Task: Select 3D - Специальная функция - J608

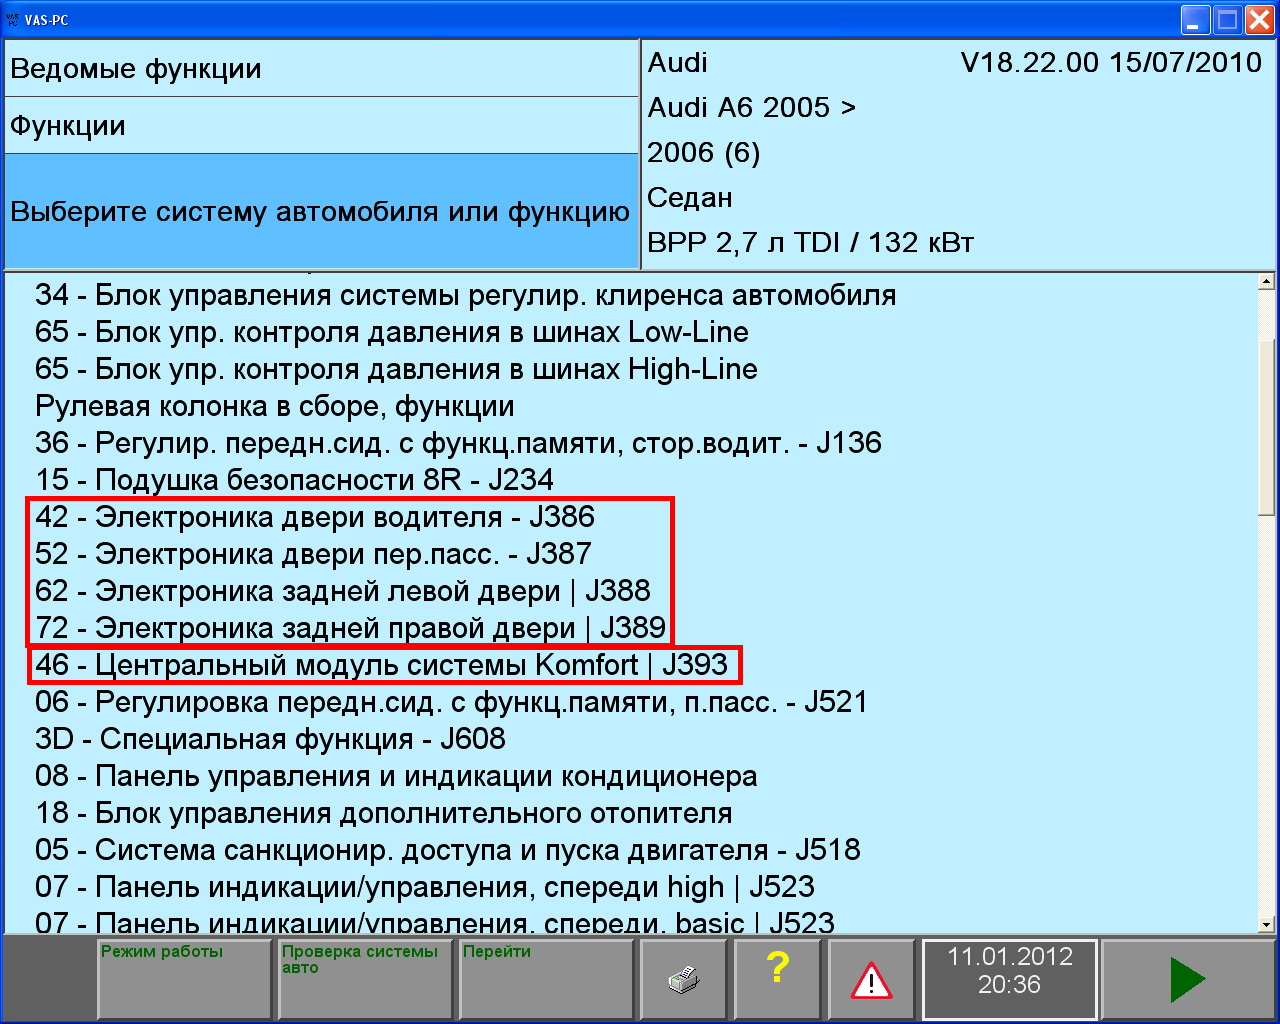Action: pos(270,739)
